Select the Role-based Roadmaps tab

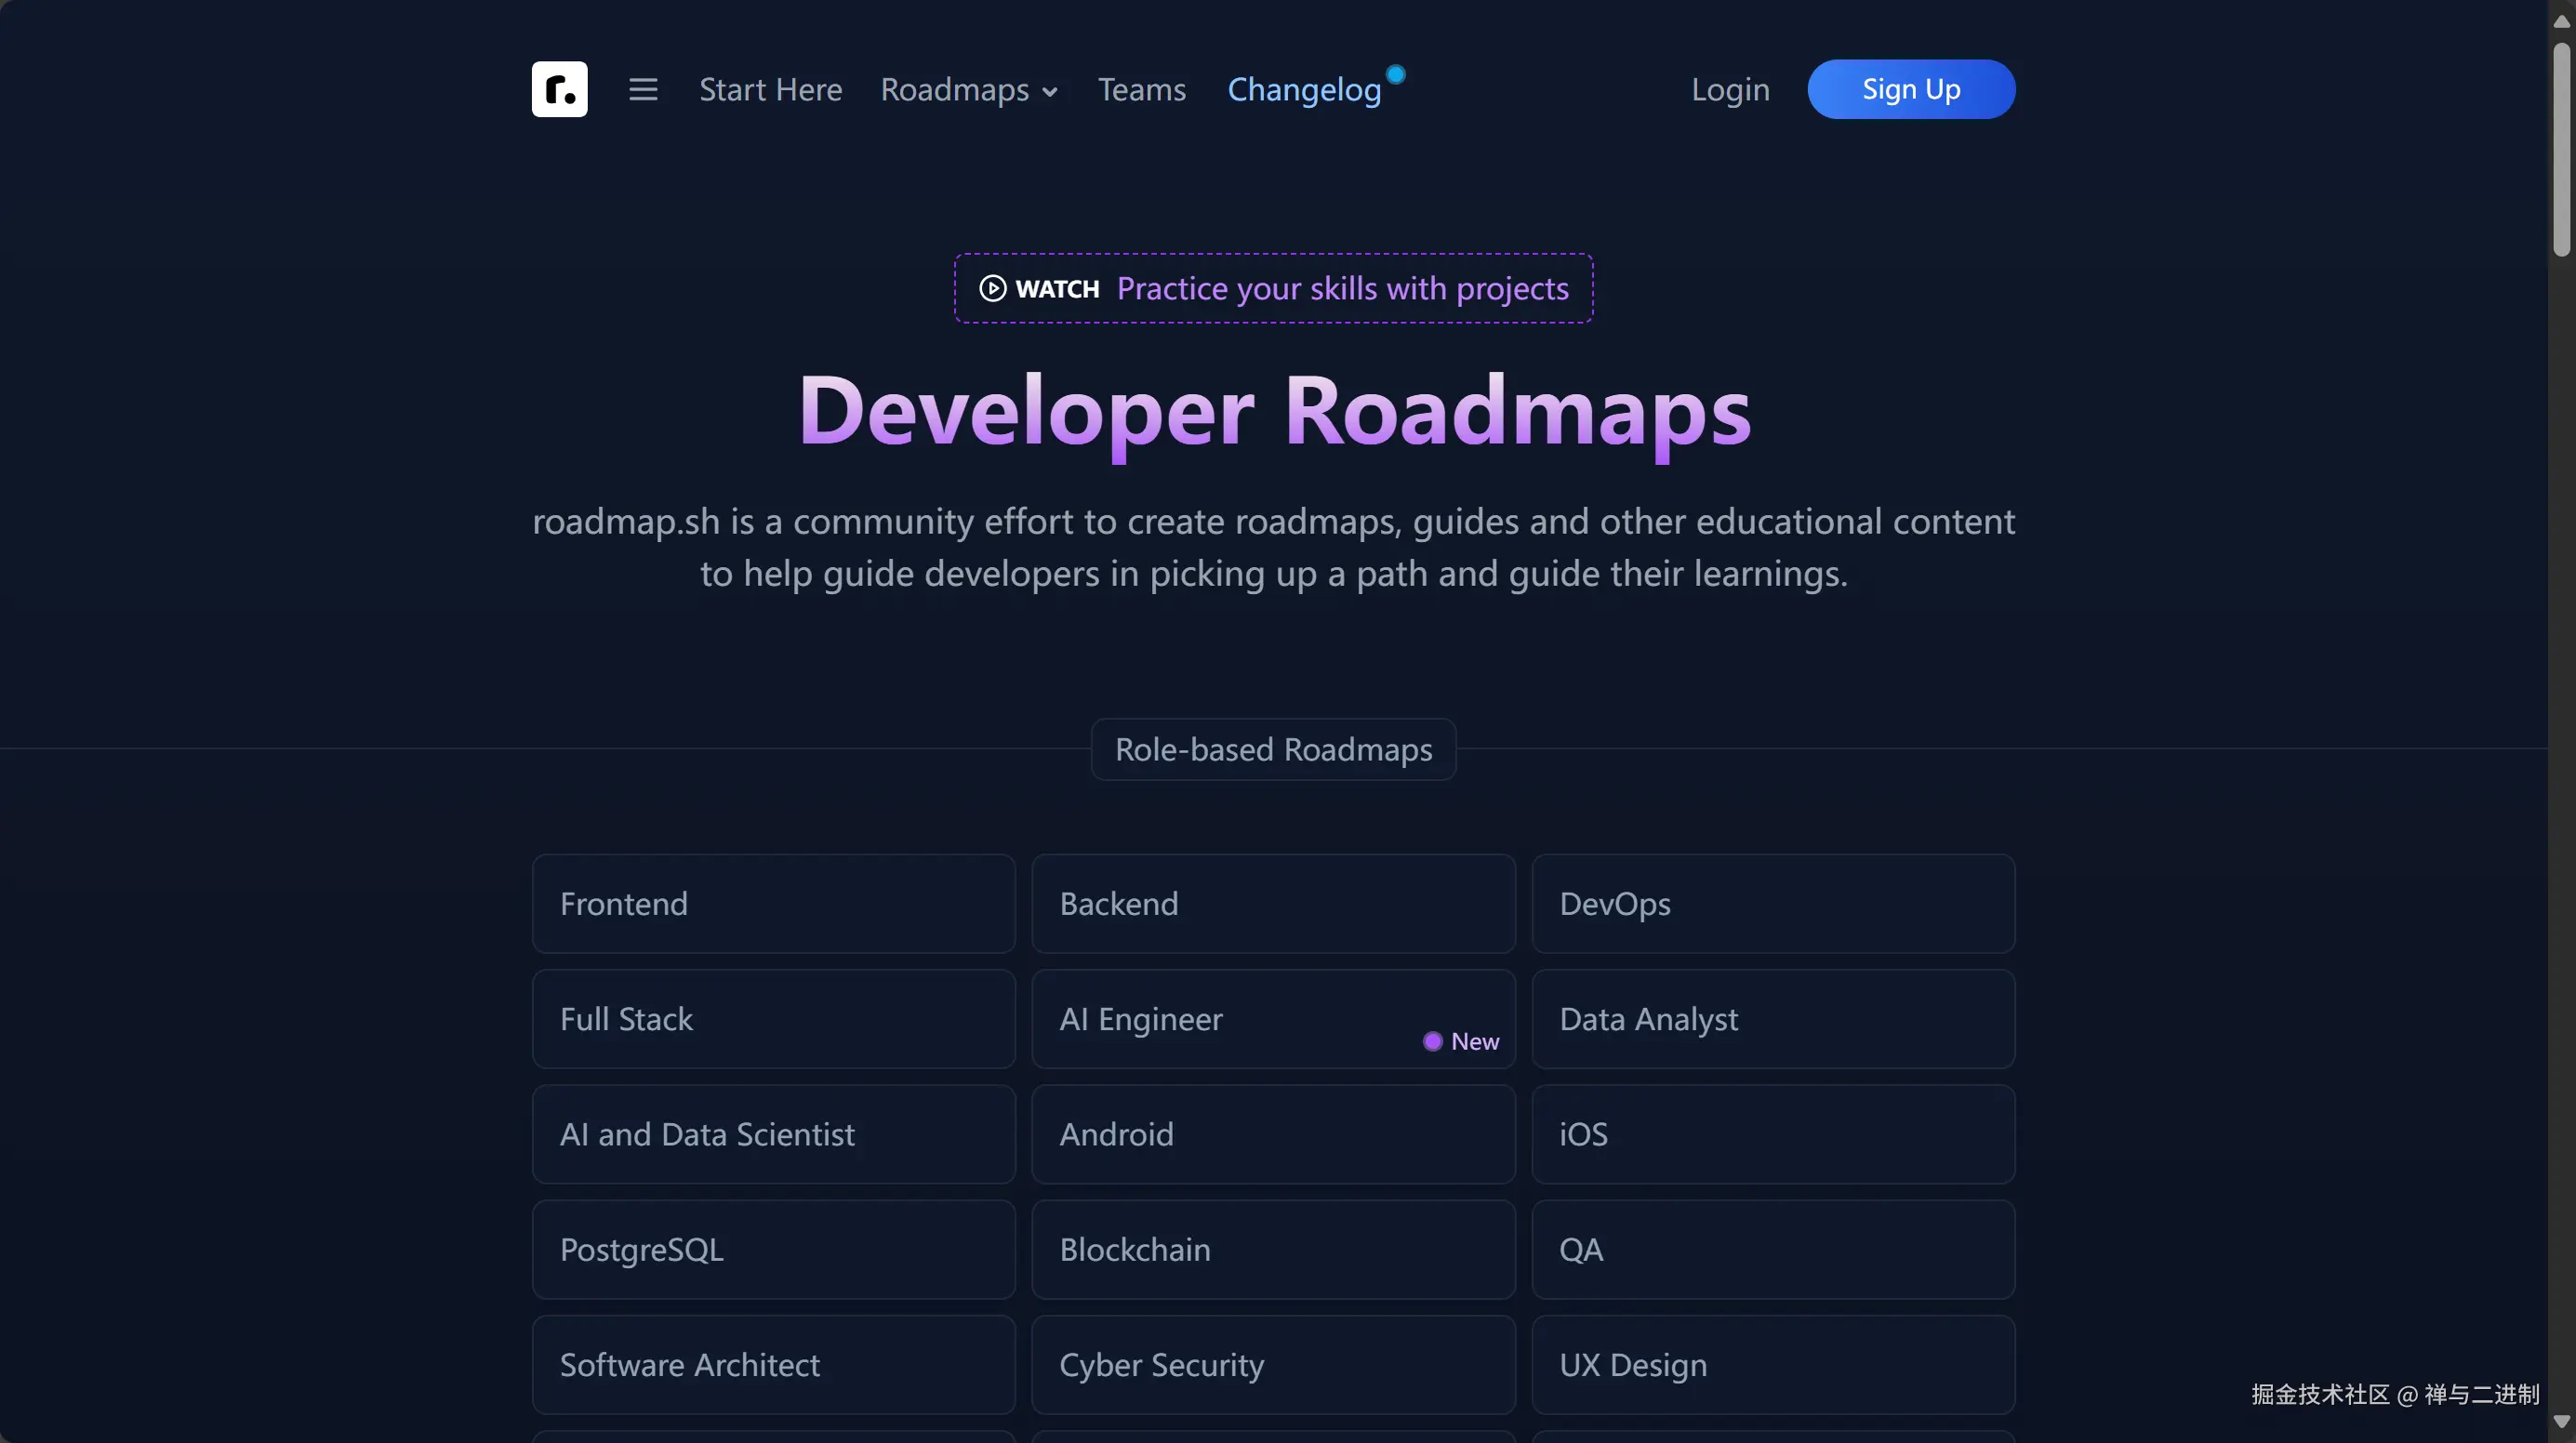1272,749
